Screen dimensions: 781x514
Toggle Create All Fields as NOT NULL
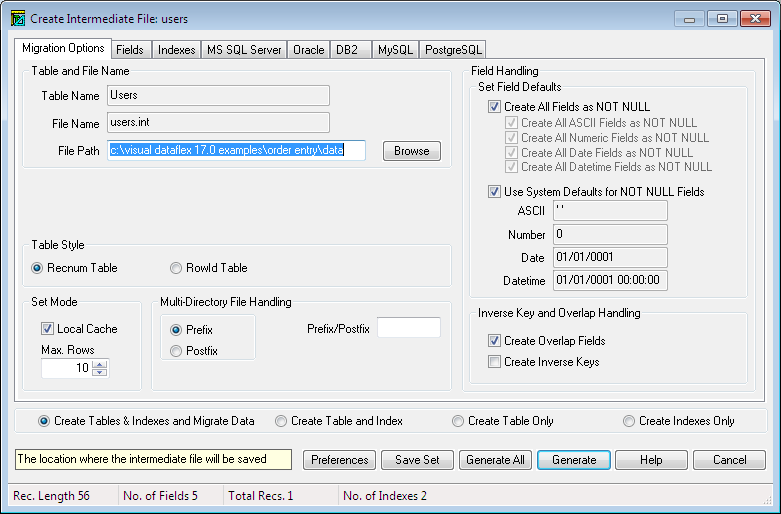[x=494, y=107]
